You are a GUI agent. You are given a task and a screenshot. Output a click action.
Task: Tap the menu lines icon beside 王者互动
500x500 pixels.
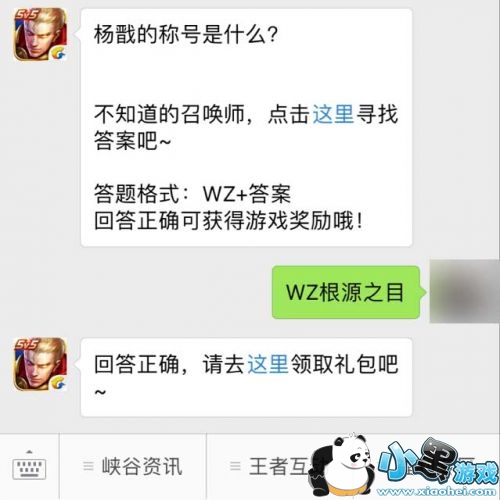(235, 466)
